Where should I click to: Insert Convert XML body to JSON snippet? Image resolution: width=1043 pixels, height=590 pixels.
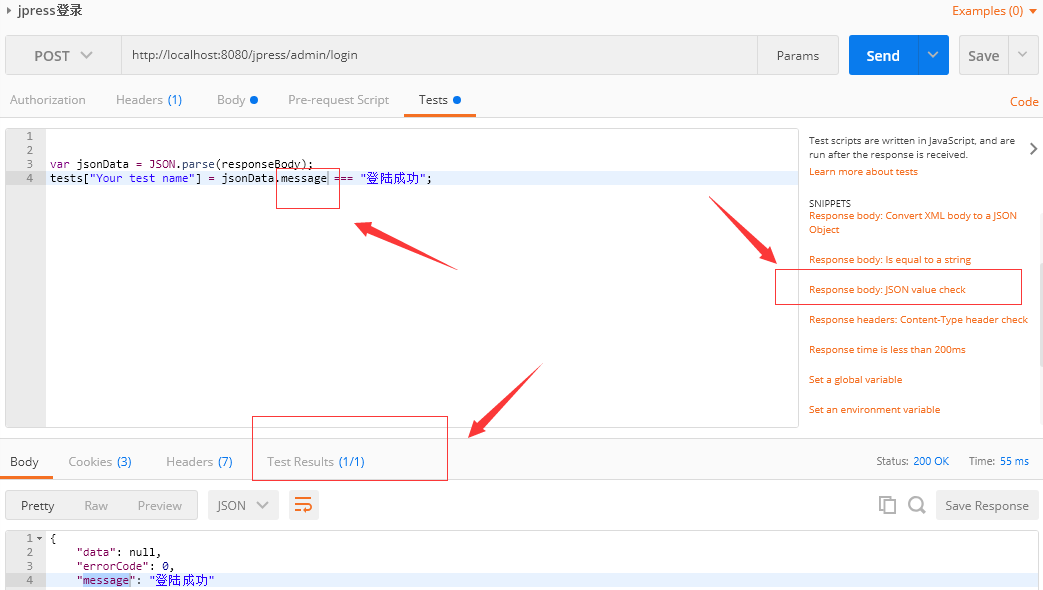[x=913, y=222]
